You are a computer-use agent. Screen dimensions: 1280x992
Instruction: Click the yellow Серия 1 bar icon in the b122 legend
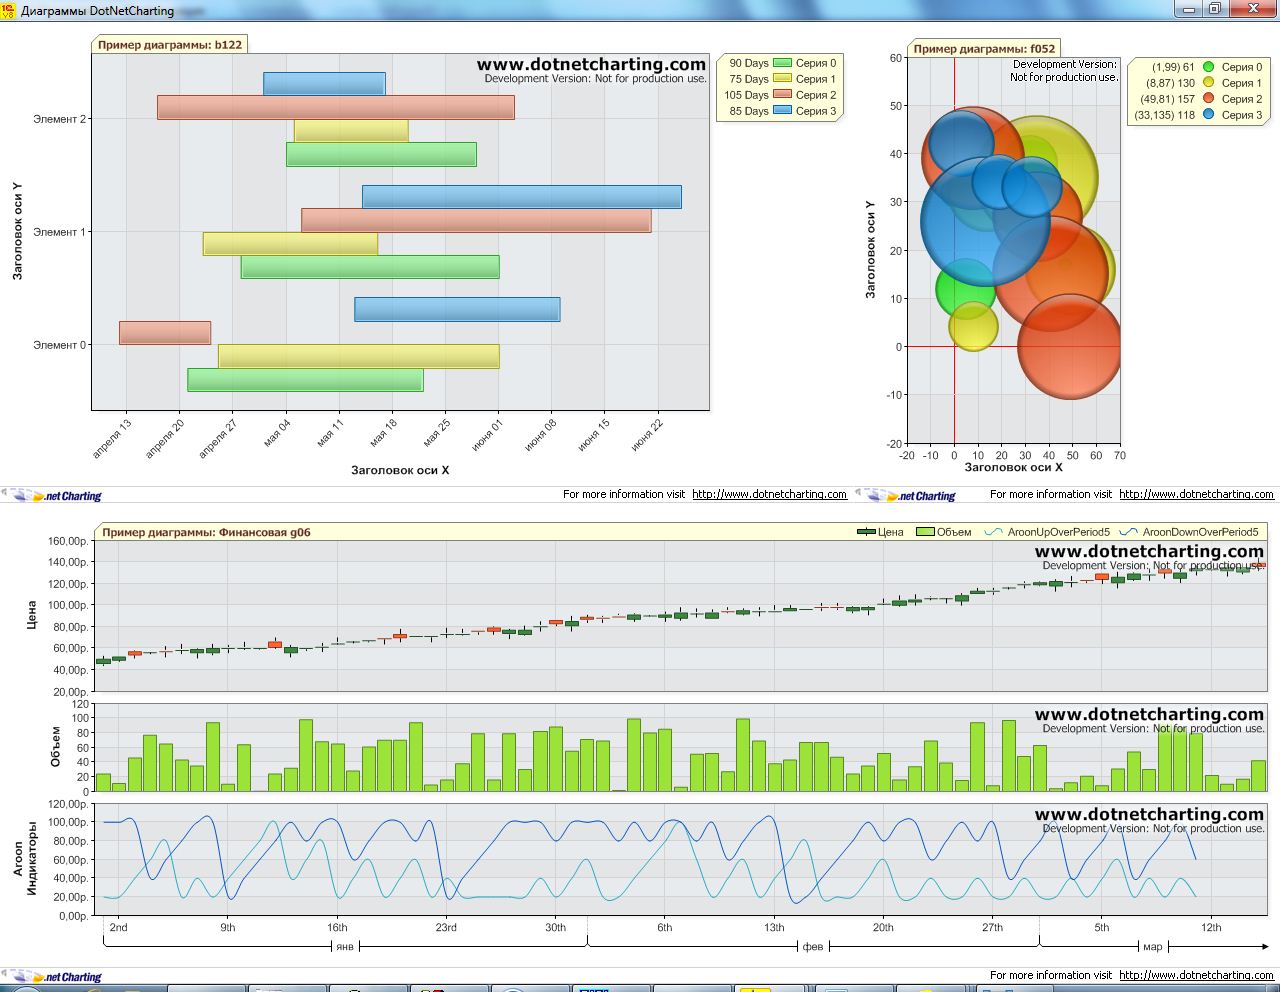[x=782, y=79]
